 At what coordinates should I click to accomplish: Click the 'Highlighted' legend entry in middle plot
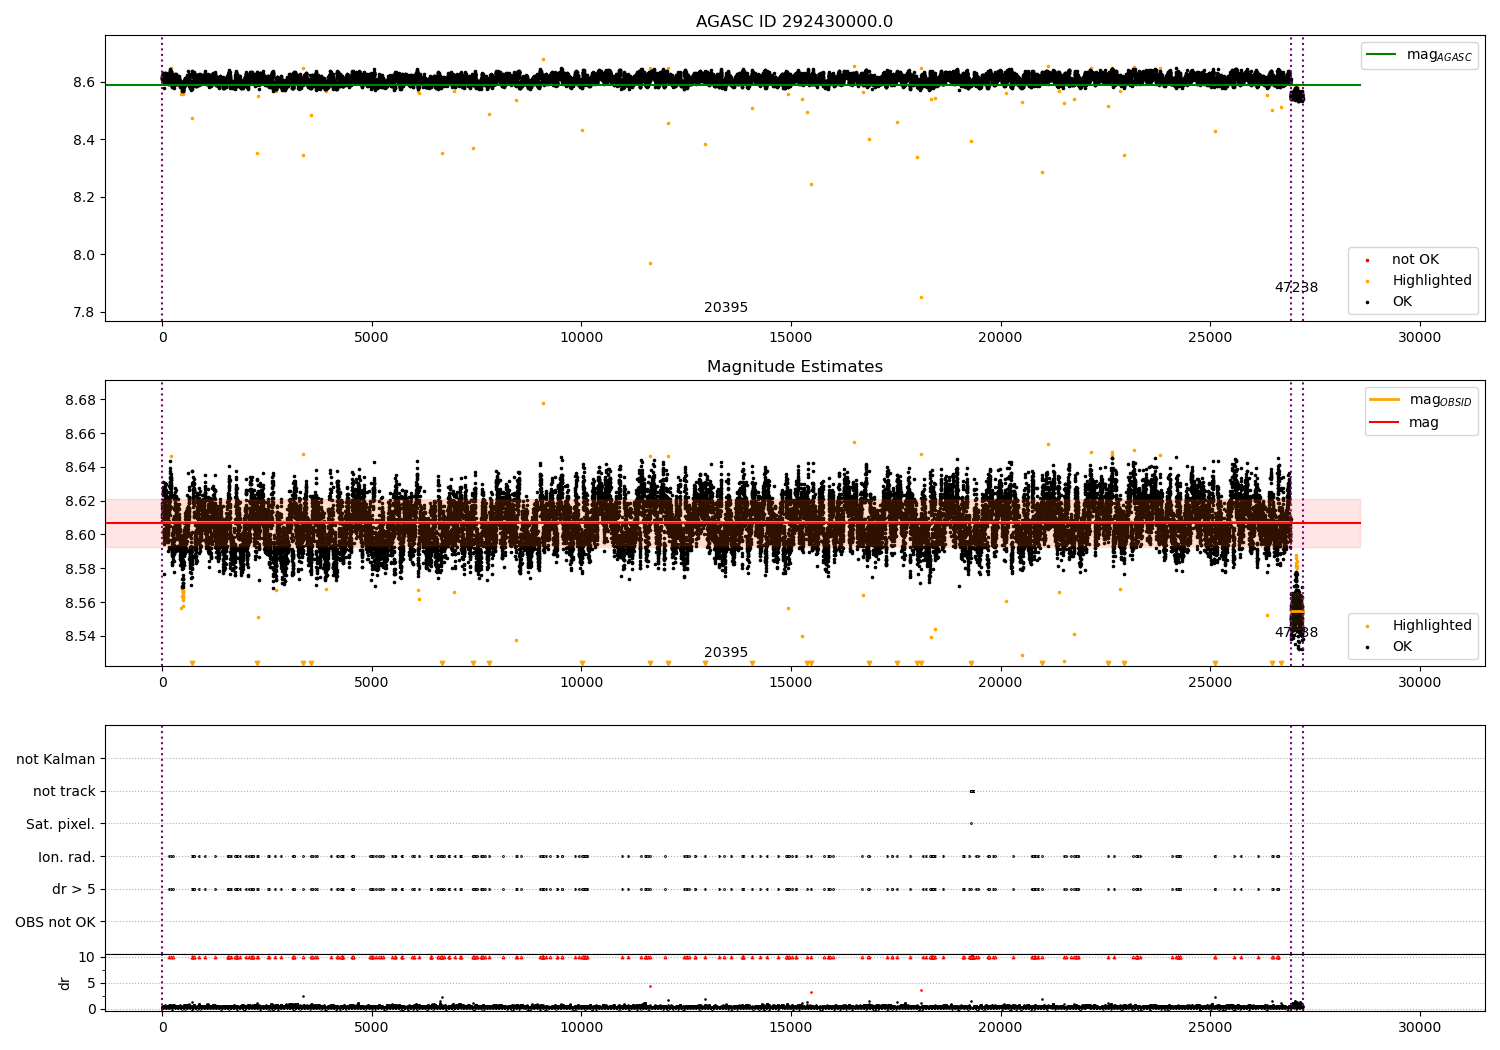1431,626
